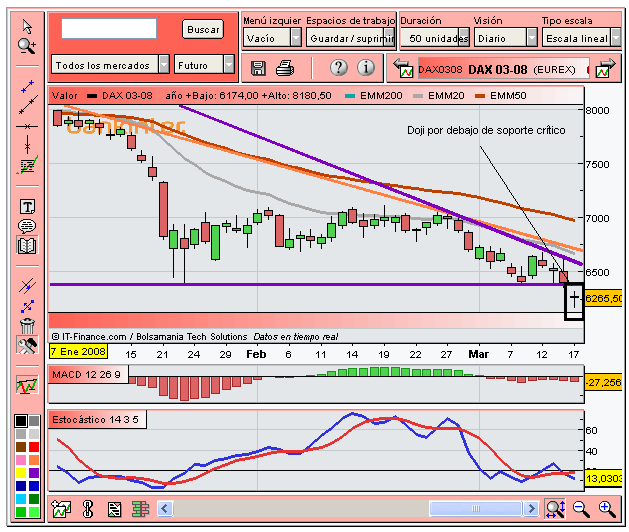Choose the extended trend line tool
Screen dimensions: 629x532
click(28, 105)
